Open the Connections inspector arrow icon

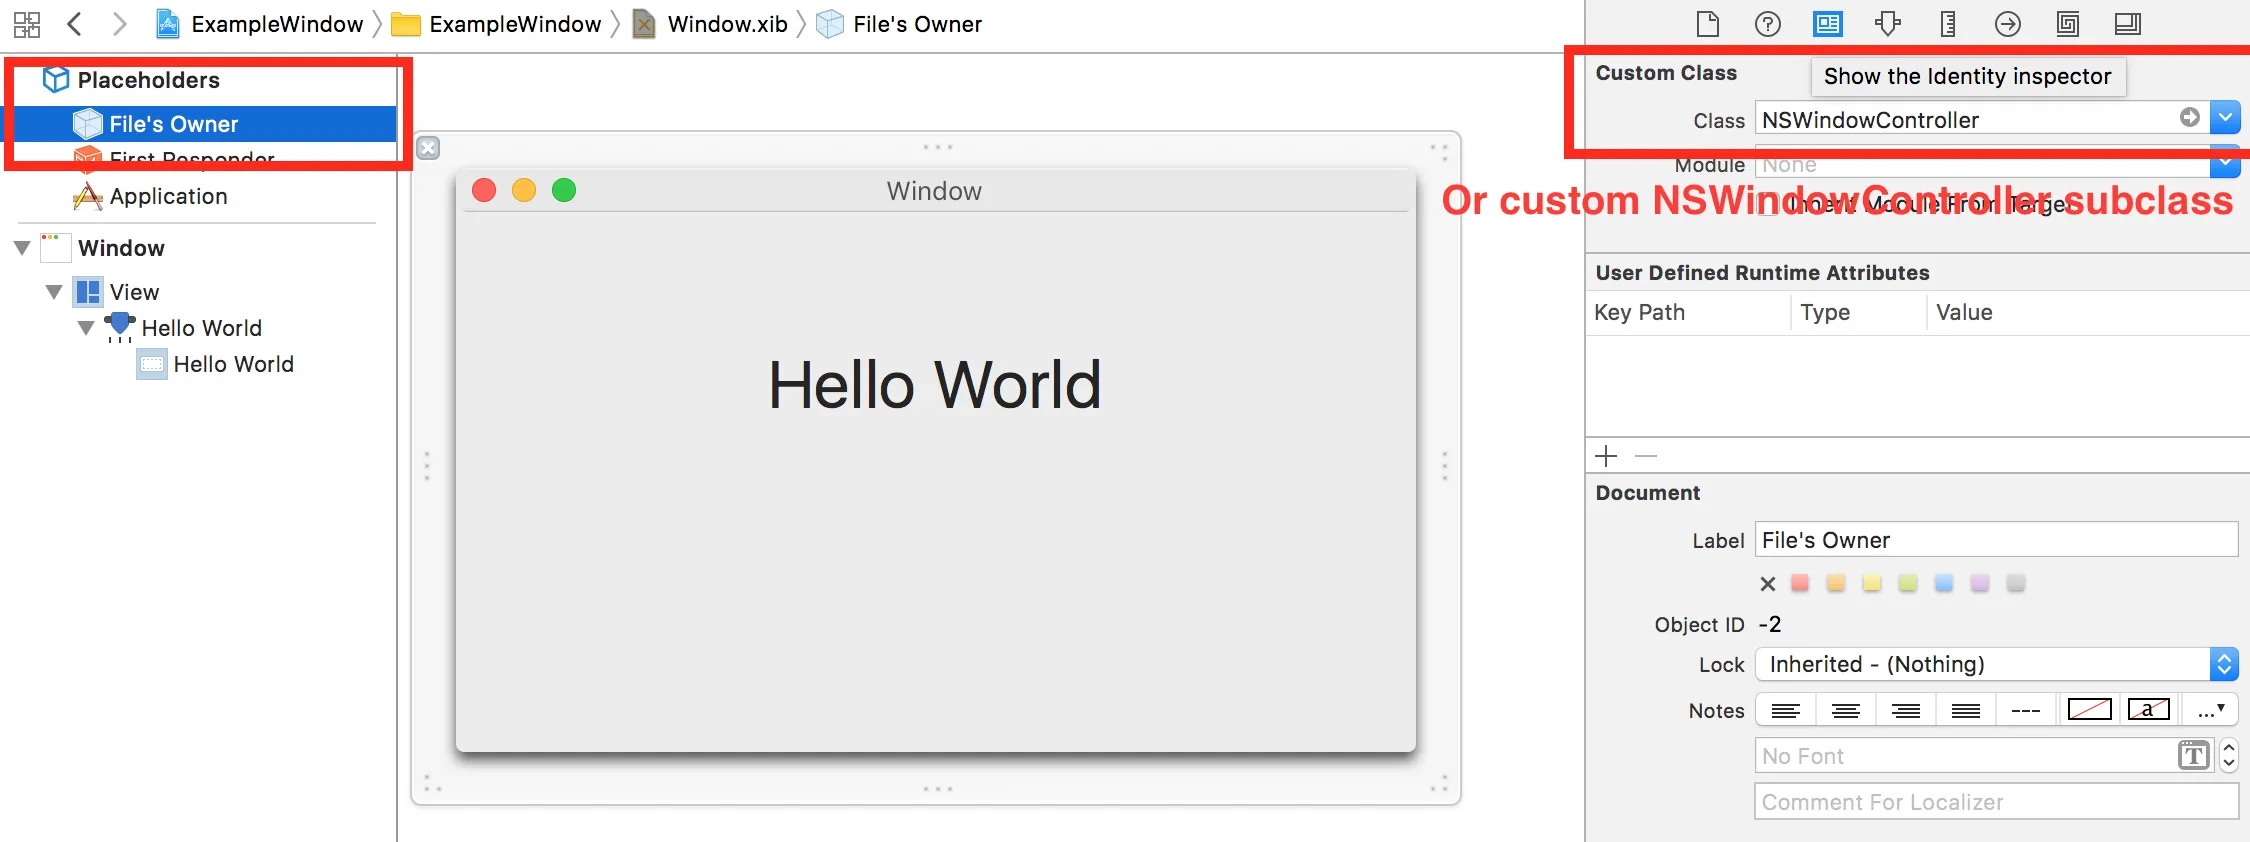coord(2008,24)
